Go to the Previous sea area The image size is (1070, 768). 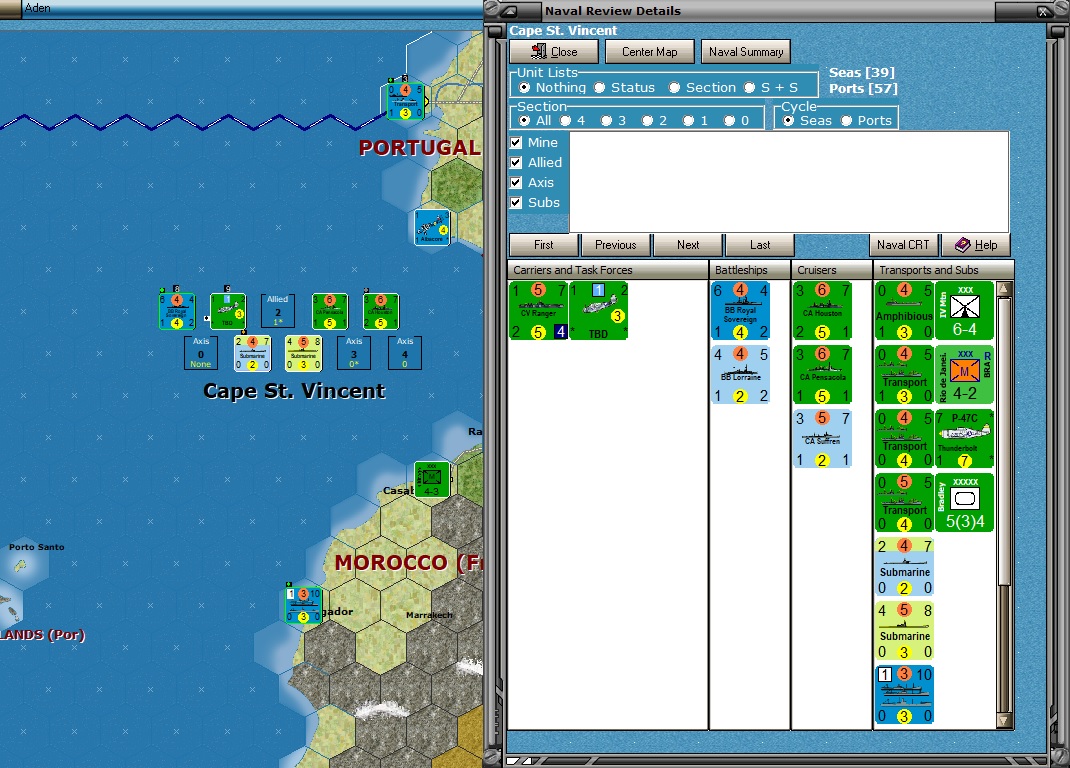[x=616, y=244]
